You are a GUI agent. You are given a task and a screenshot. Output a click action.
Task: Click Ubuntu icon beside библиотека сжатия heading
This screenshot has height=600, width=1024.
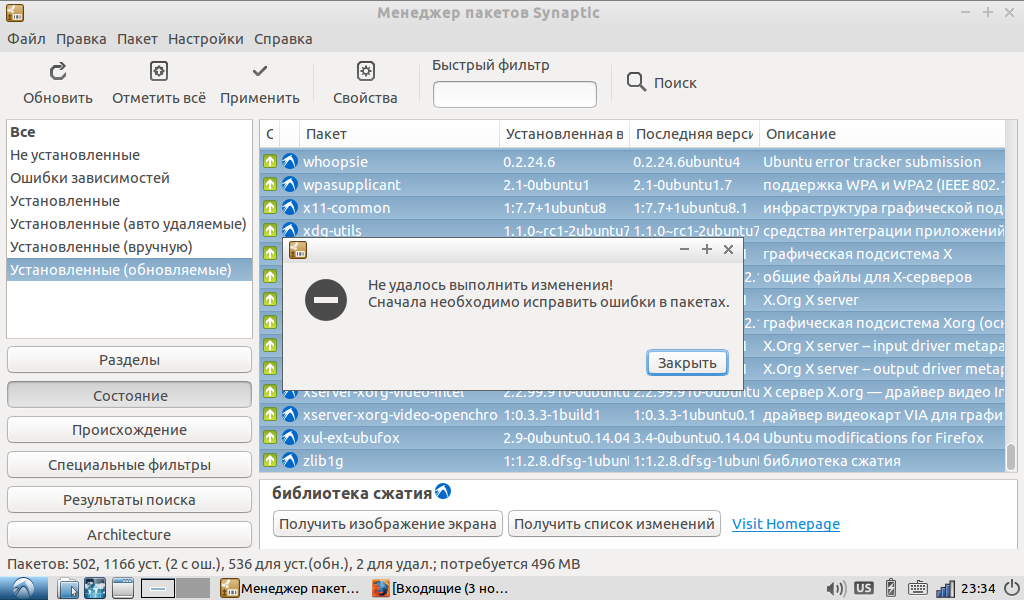443,491
